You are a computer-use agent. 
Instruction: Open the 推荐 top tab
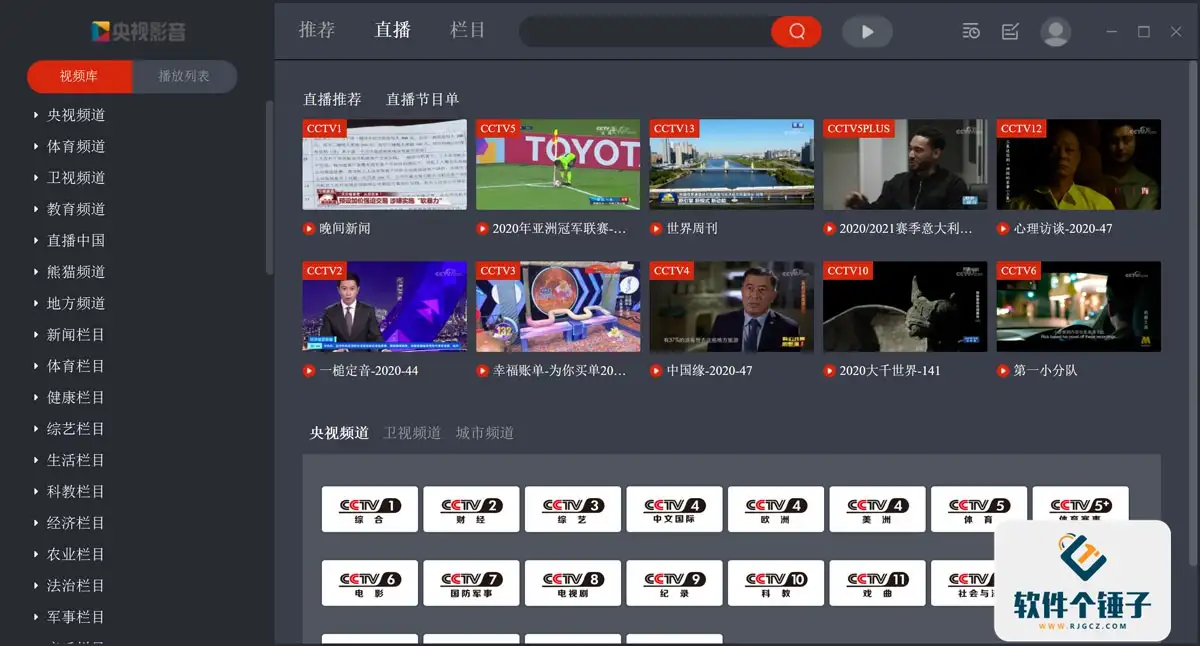pos(317,30)
